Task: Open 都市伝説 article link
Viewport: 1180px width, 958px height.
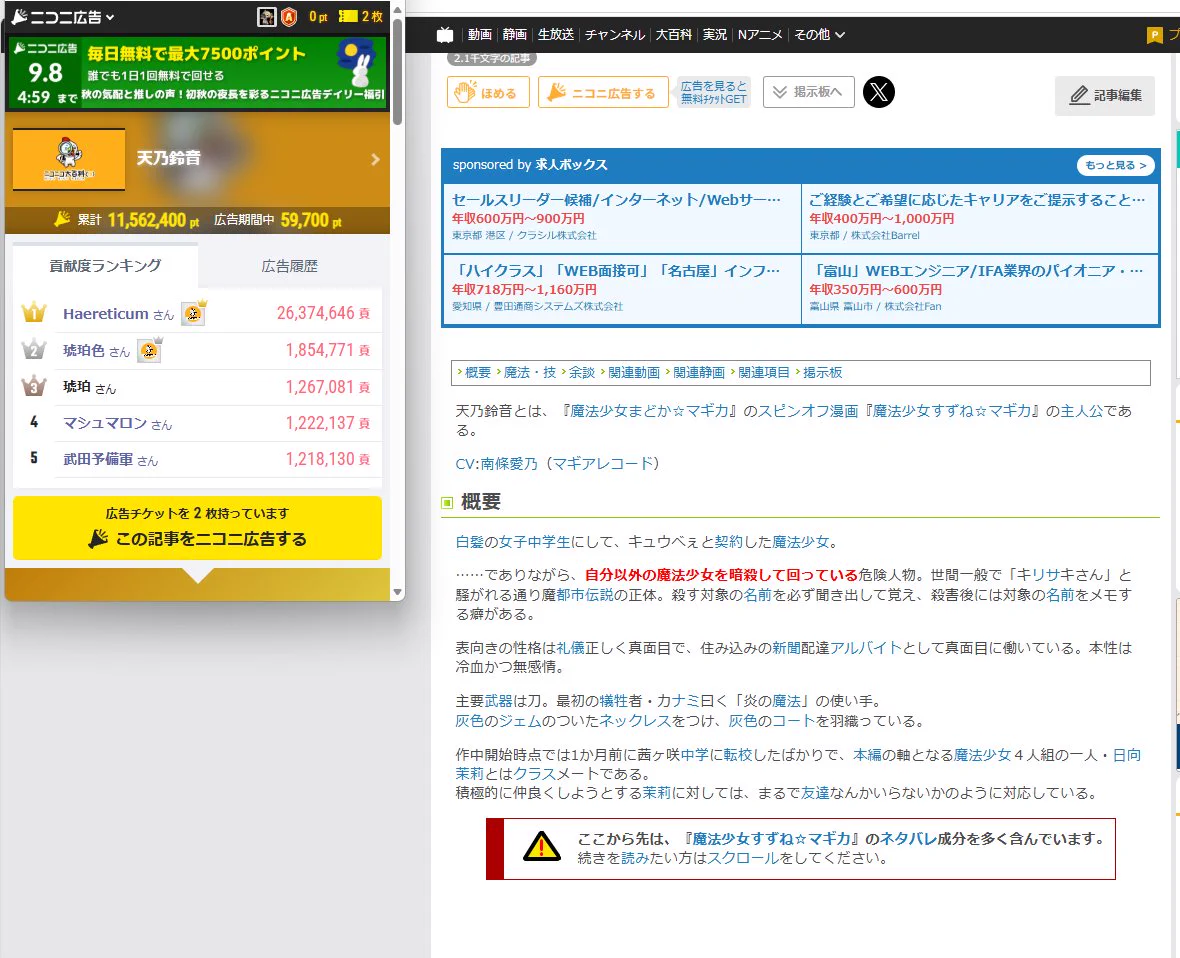Action: (x=585, y=595)
